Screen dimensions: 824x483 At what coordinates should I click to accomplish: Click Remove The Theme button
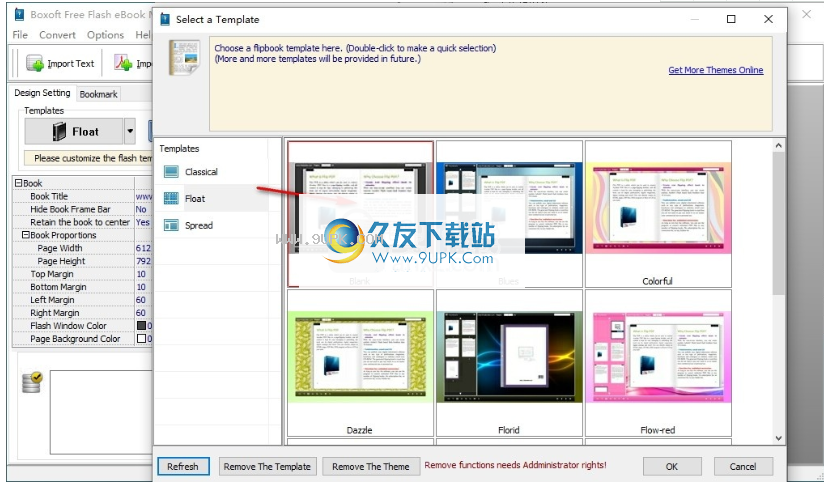tap(370, 466)
